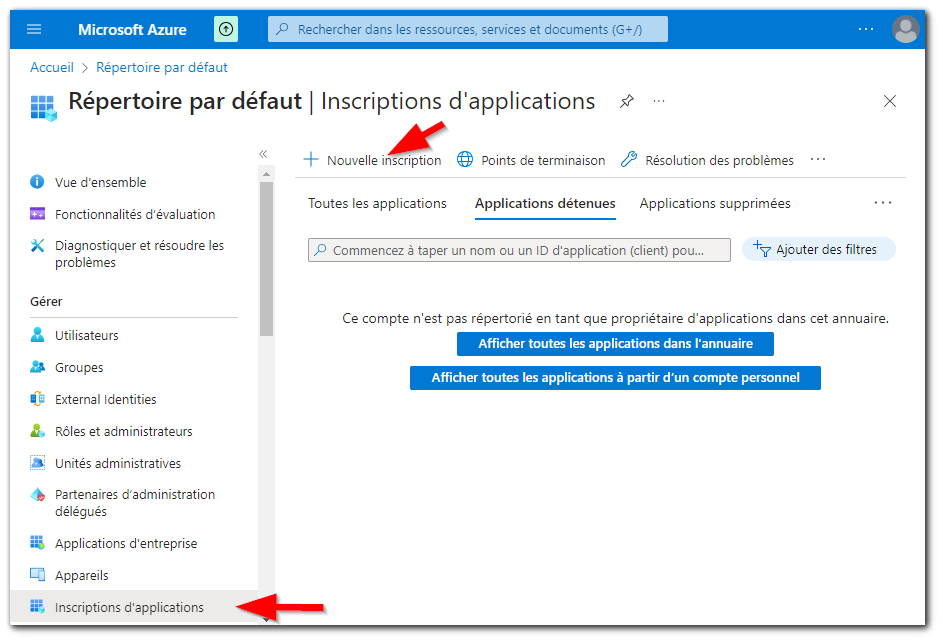943x643 pixels.
Task: Open Répertoire par défaut breadcrumb link
Action: click(x=162, y=67)
